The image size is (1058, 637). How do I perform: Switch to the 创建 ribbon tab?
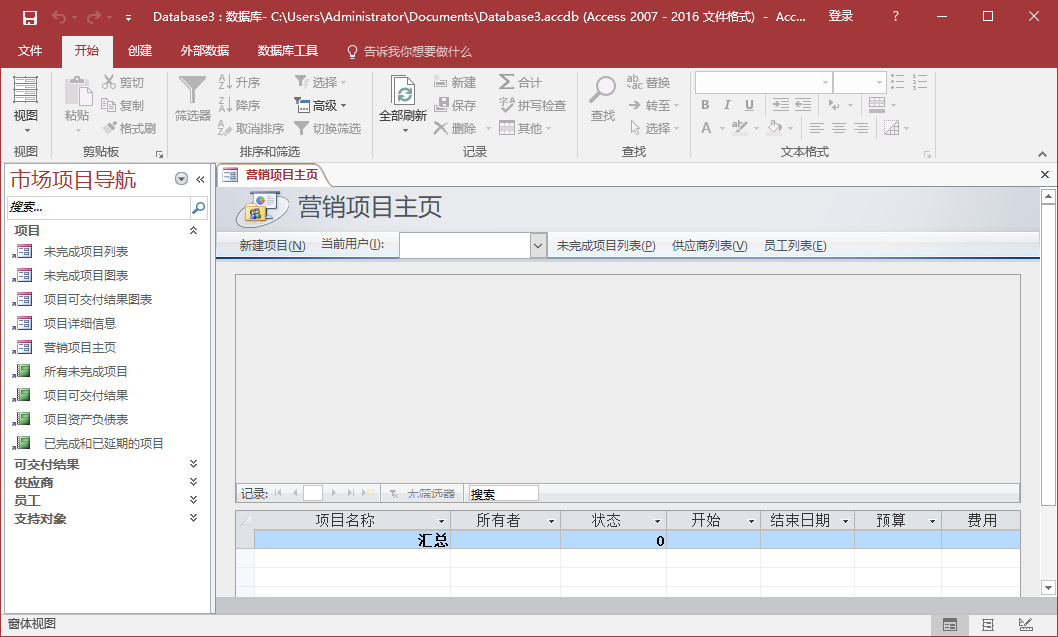point(140,51)
